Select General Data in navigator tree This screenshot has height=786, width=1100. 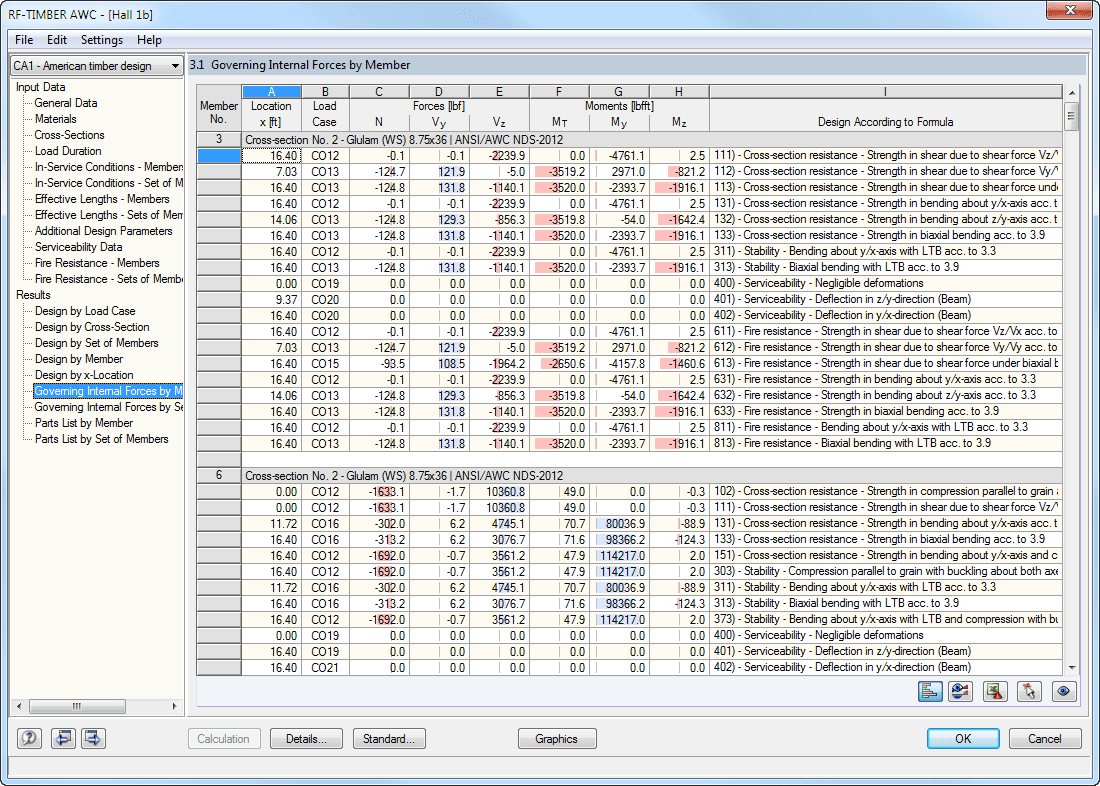(x=66, y=103)
